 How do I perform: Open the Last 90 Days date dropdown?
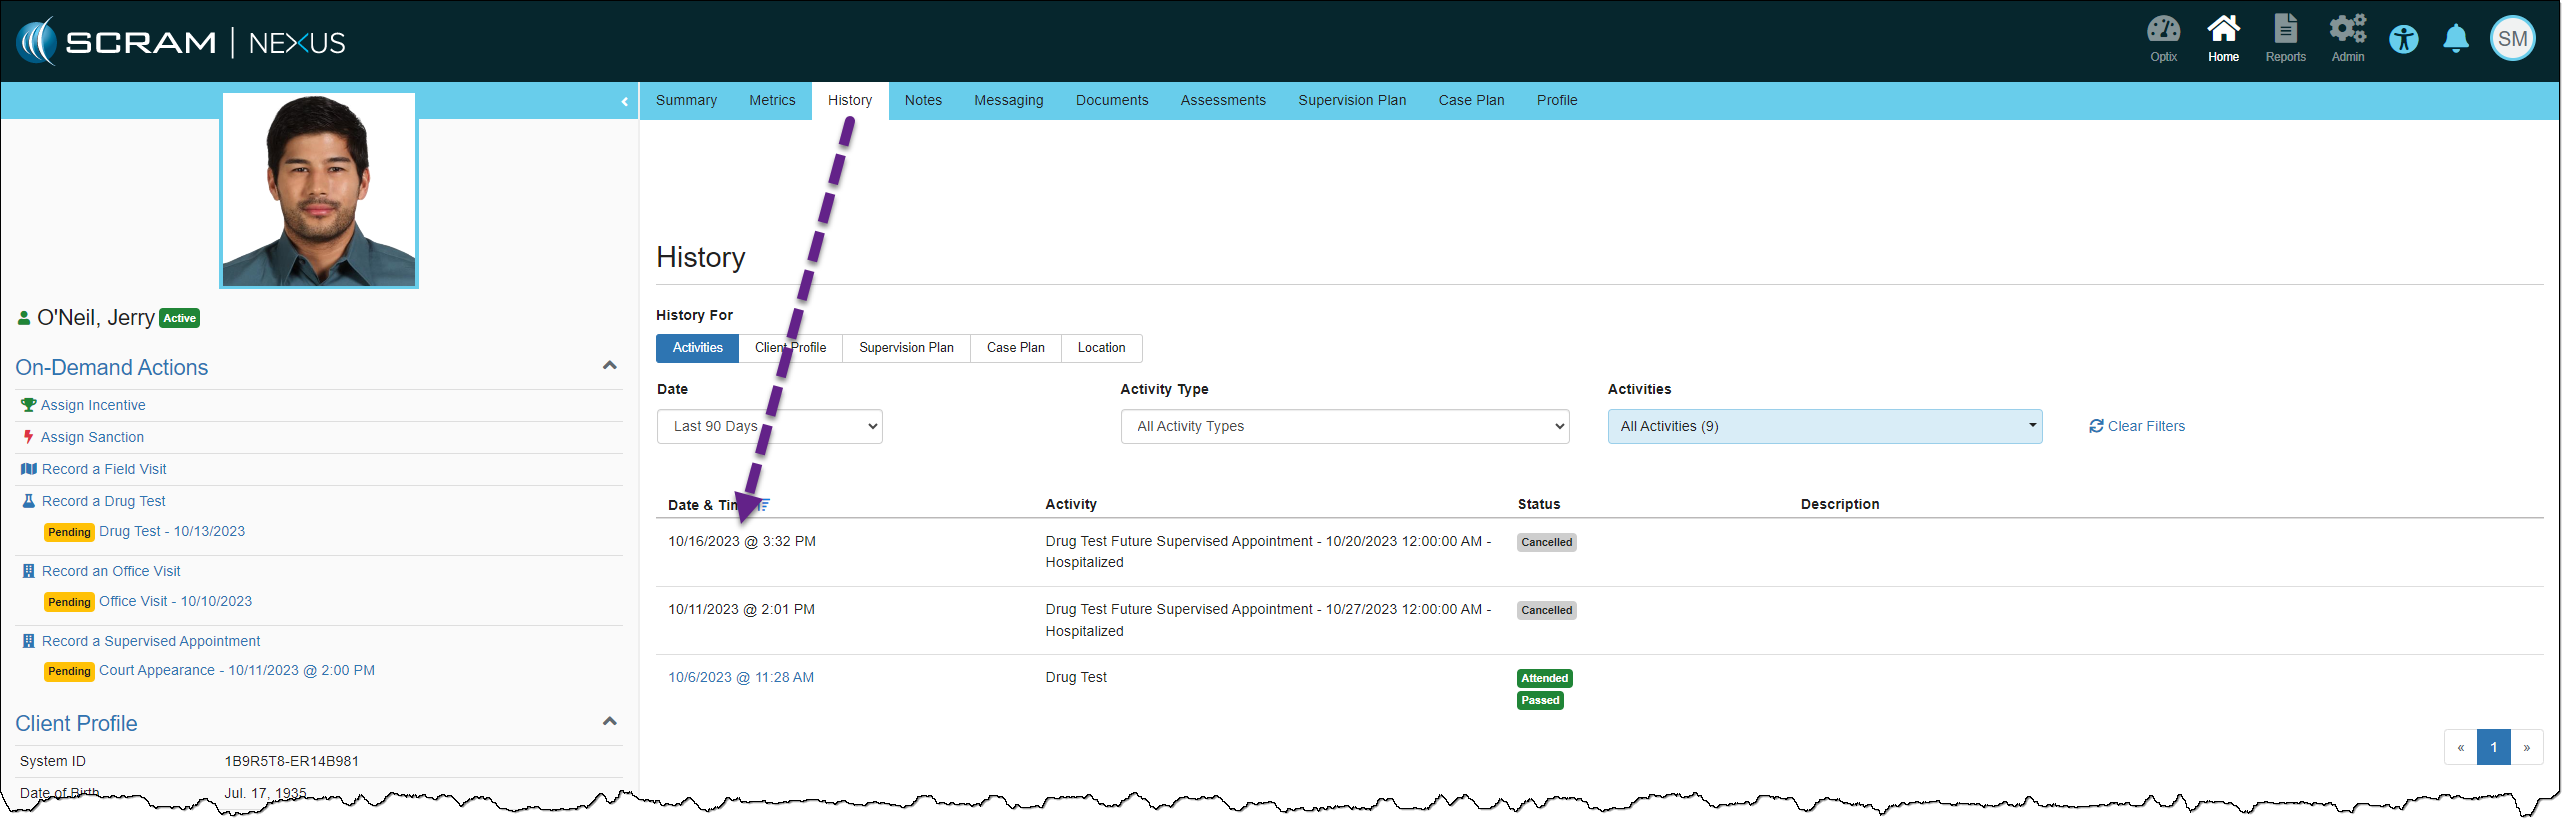point(769,427)
